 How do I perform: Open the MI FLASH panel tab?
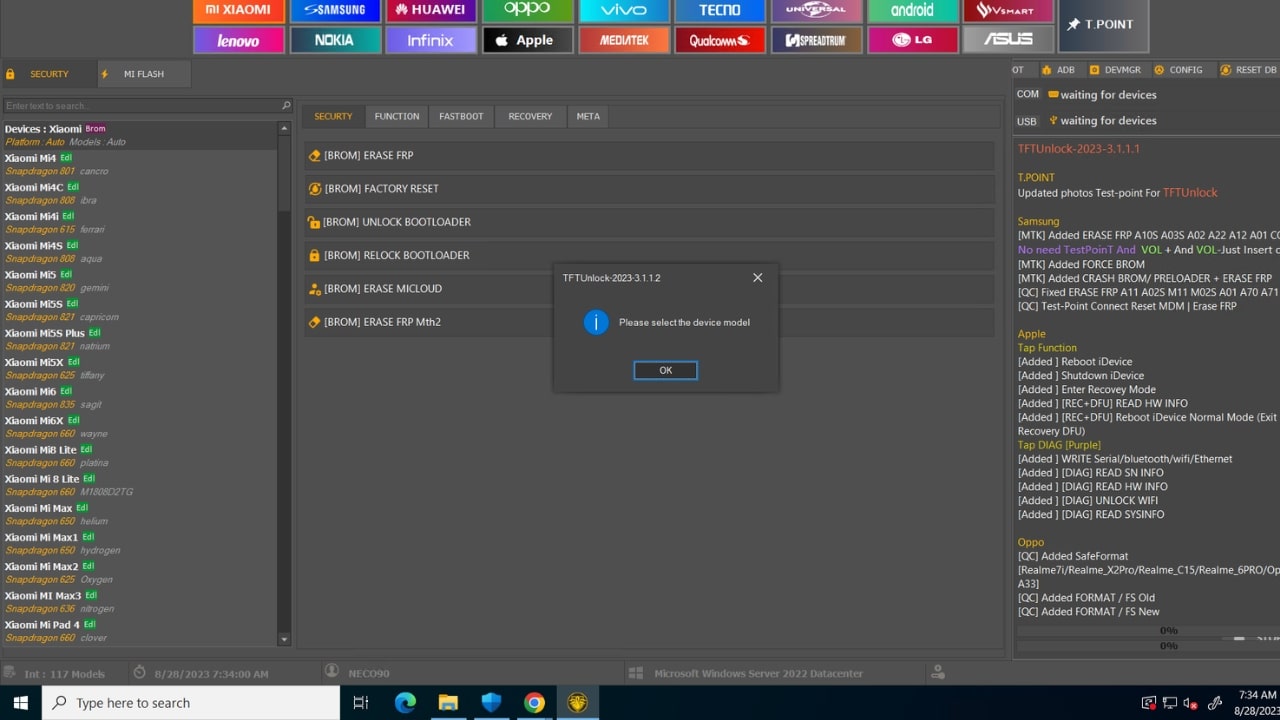pyautogui.click(x=143, y=74)
